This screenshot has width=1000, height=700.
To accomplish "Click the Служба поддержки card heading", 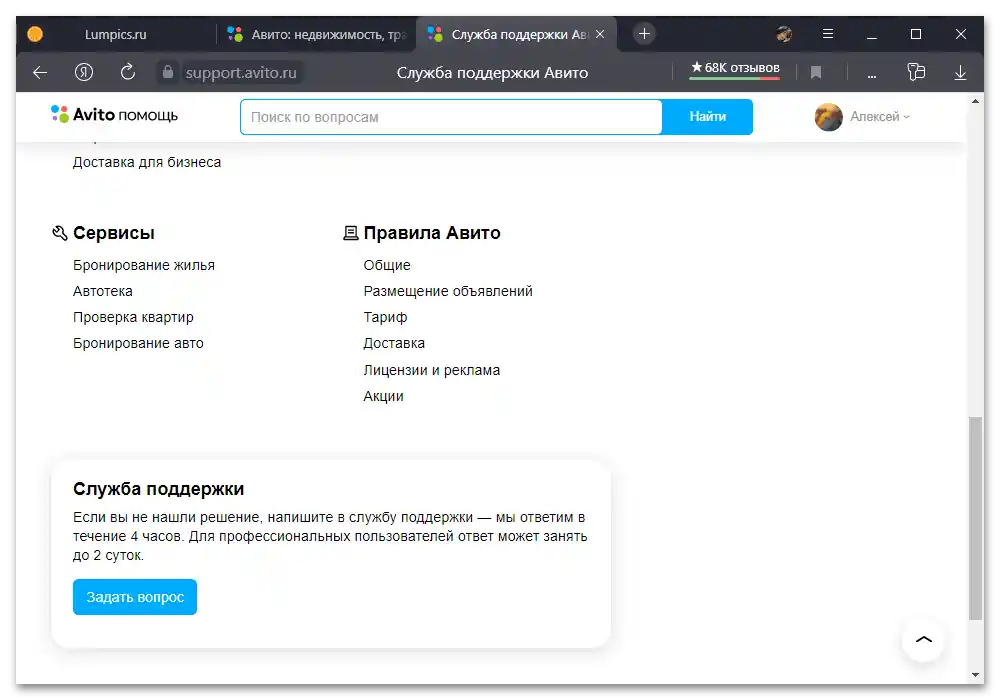I will [x=158, y=489].
